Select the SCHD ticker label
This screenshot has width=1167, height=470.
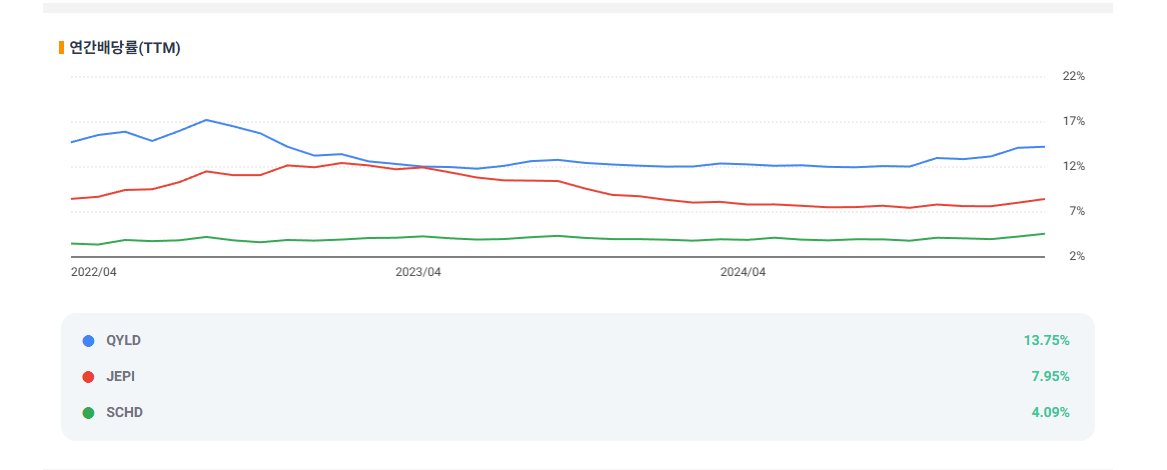click(x=124, y=412)
